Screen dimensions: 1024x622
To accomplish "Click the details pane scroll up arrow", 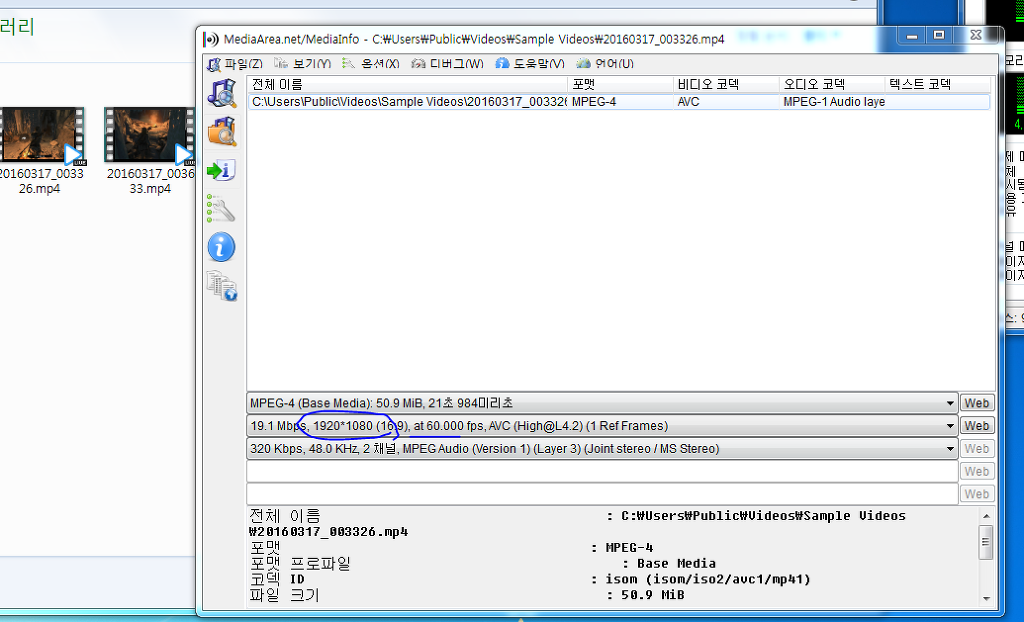I will click(x=986, y=516).
